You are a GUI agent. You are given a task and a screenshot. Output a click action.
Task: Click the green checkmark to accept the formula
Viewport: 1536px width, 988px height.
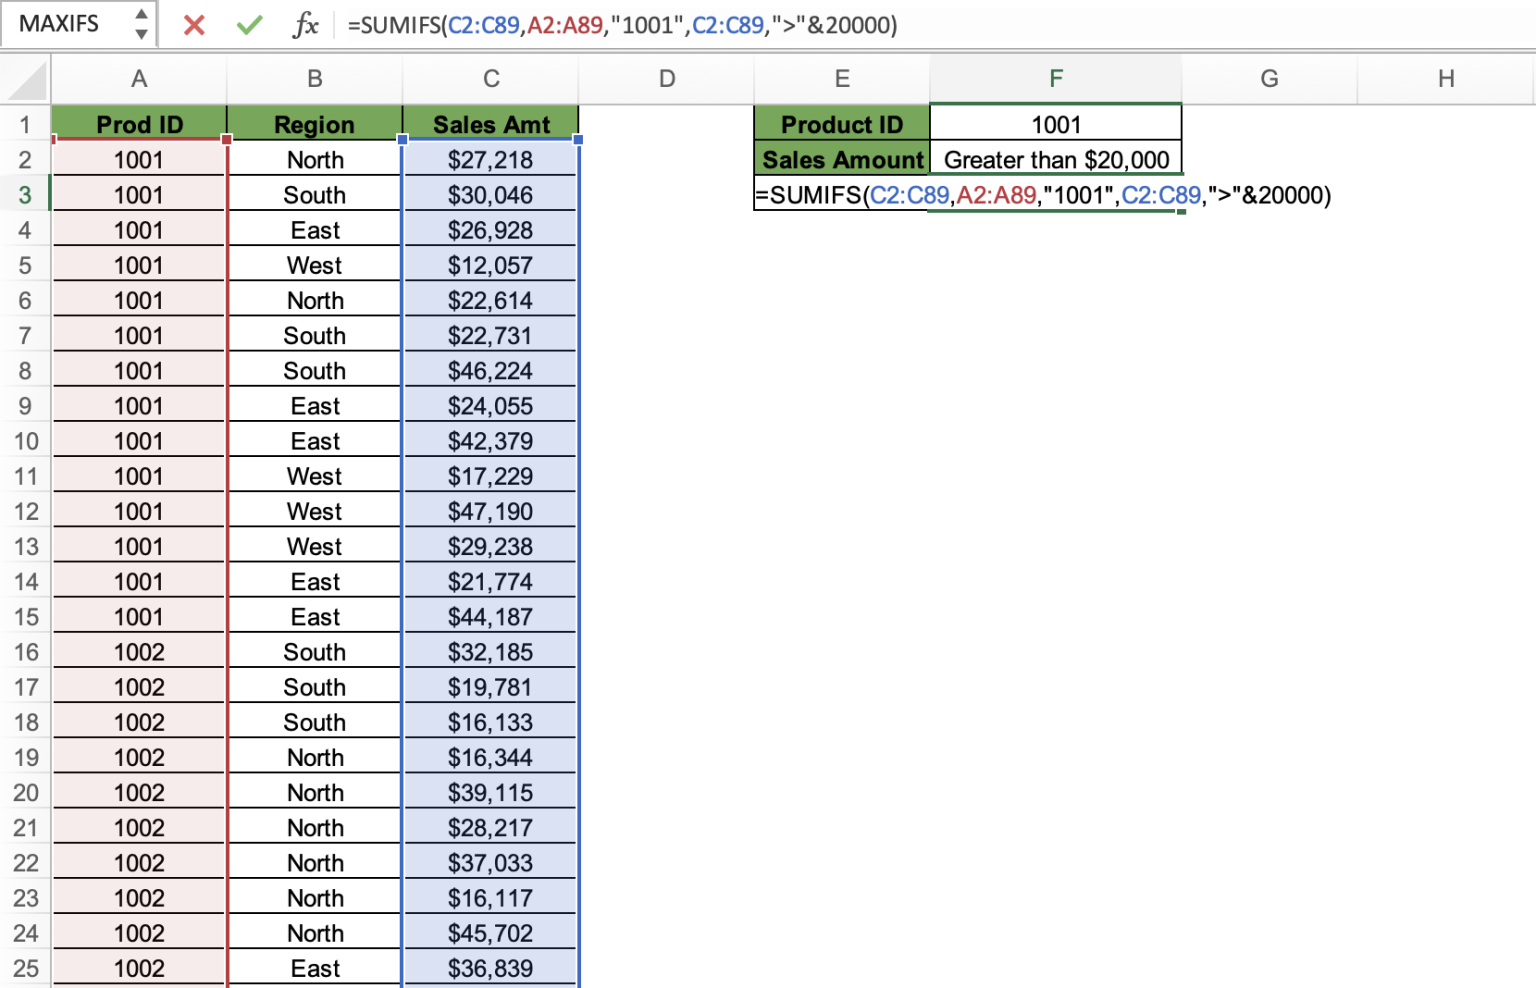point(249,25)
